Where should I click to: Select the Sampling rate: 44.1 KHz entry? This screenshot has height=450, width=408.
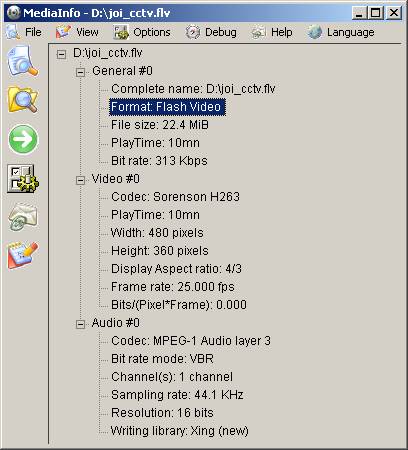click(177, 395)
